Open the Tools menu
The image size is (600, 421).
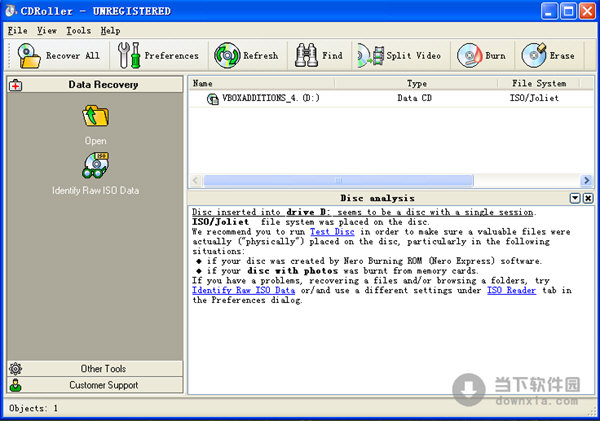click(x=78, y=31)
